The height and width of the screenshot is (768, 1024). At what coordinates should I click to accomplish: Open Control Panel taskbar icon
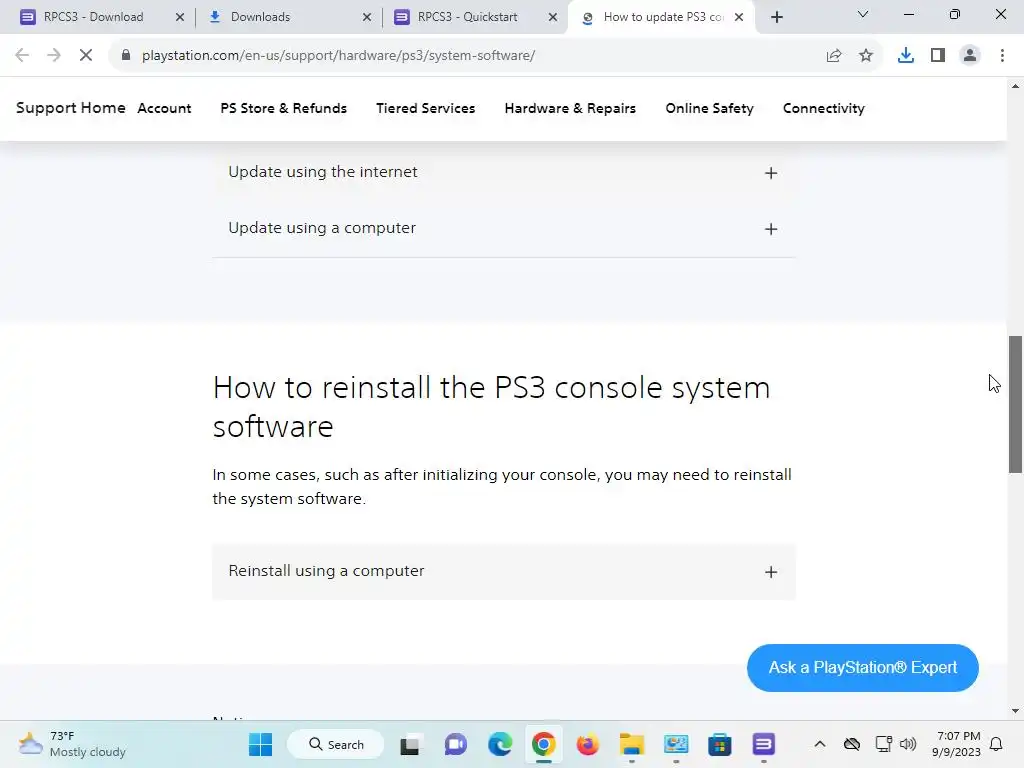pos(676,744)
